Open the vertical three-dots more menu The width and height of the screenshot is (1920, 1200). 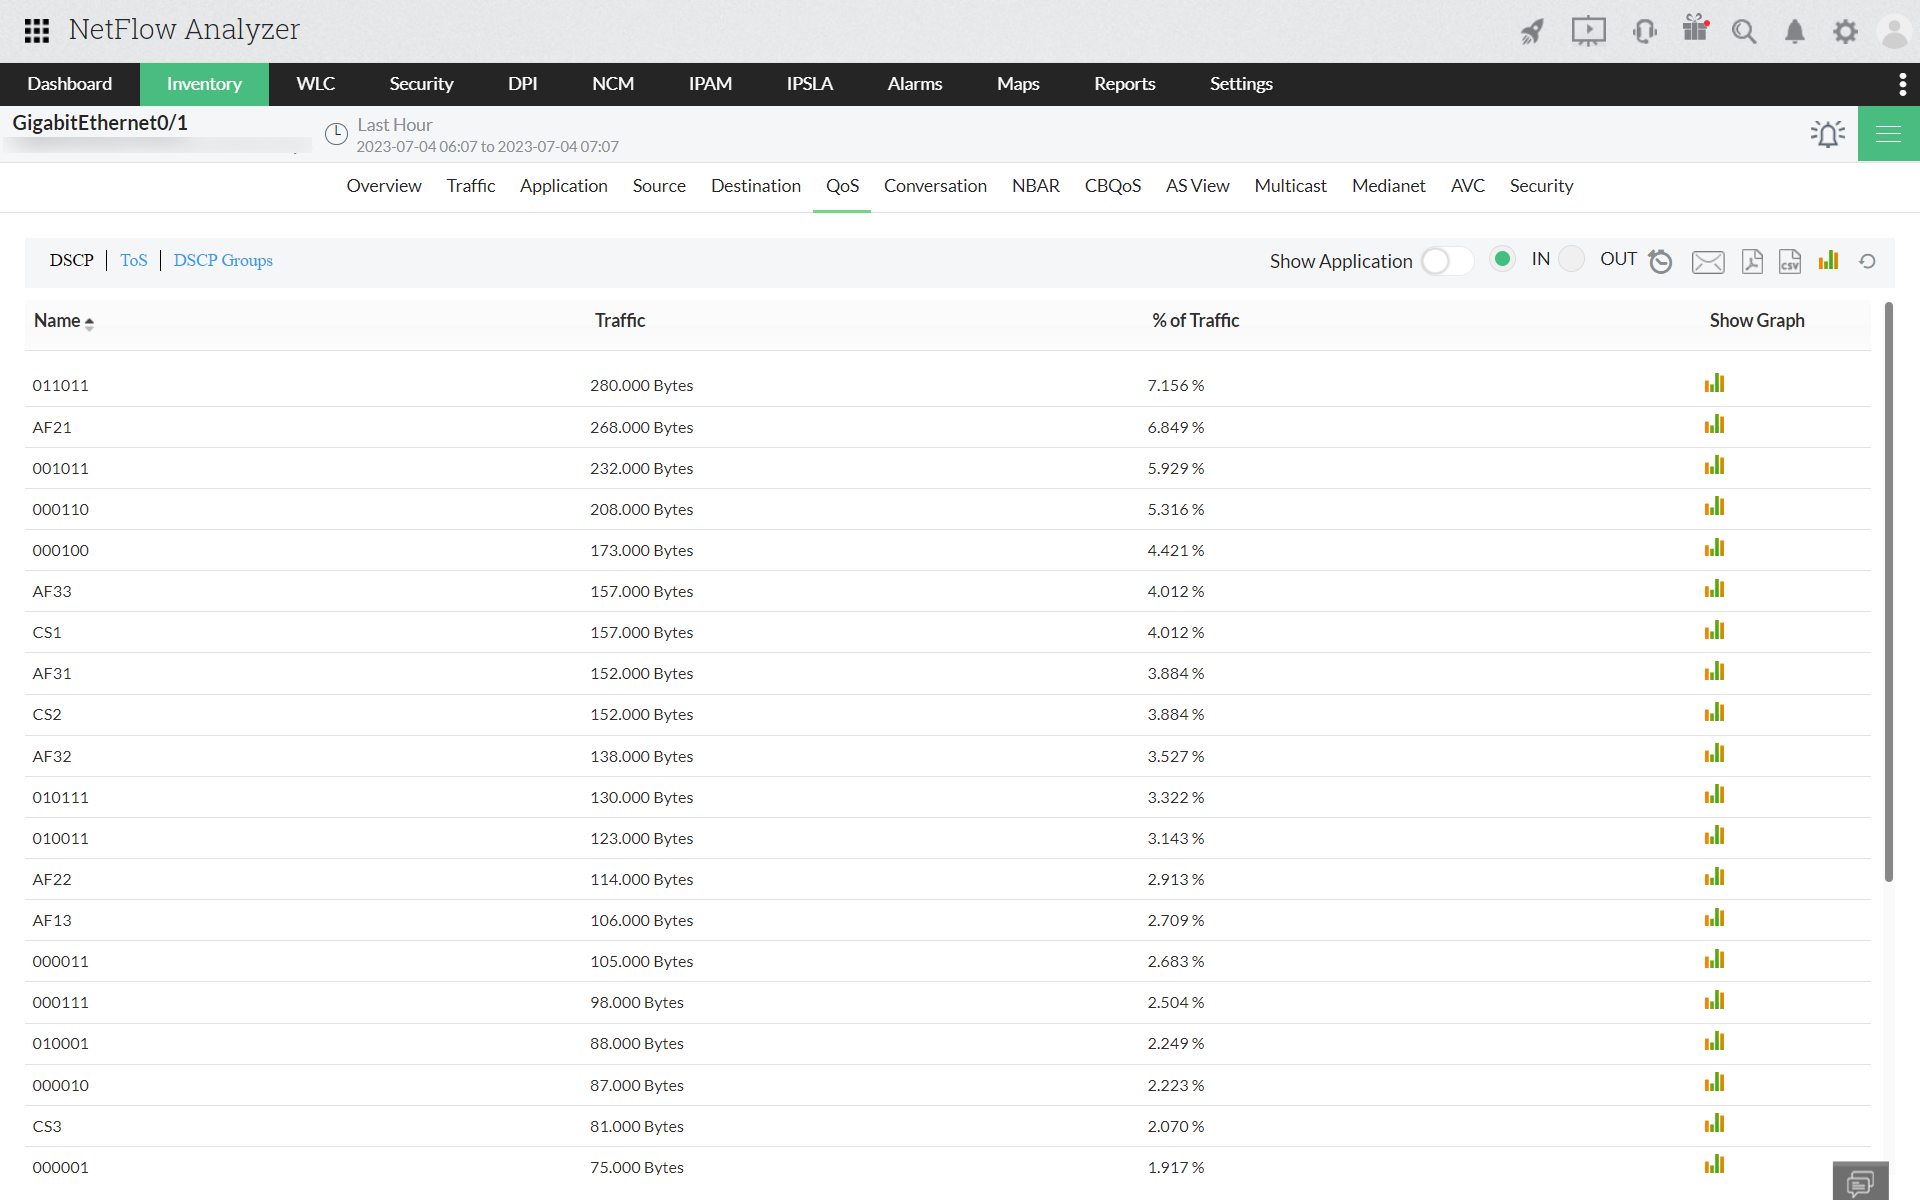[x=1902, y=84]
